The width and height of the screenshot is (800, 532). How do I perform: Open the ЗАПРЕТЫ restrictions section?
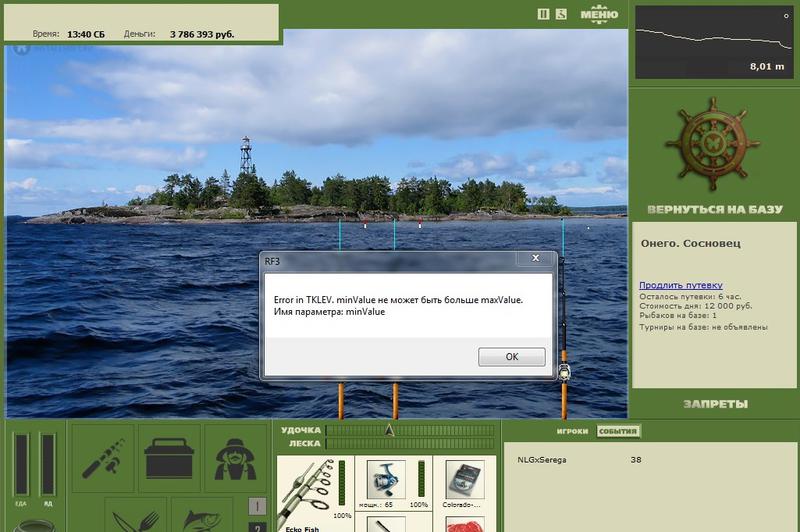coord(715,404)
